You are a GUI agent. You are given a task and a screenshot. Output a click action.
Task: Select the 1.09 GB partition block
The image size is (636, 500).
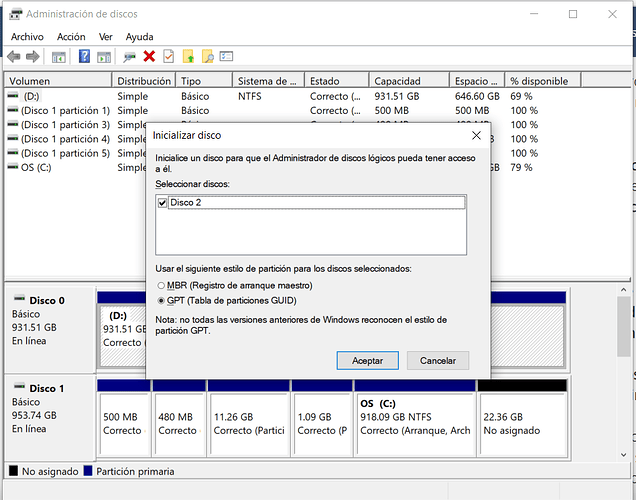pos(322,424)
